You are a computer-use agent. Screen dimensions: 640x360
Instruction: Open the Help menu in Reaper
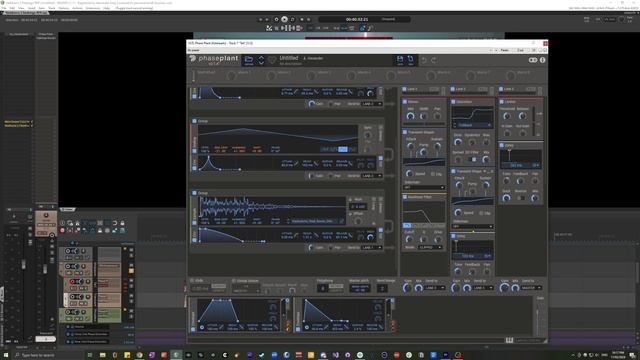pyautogui.click(x=107, y=8)
